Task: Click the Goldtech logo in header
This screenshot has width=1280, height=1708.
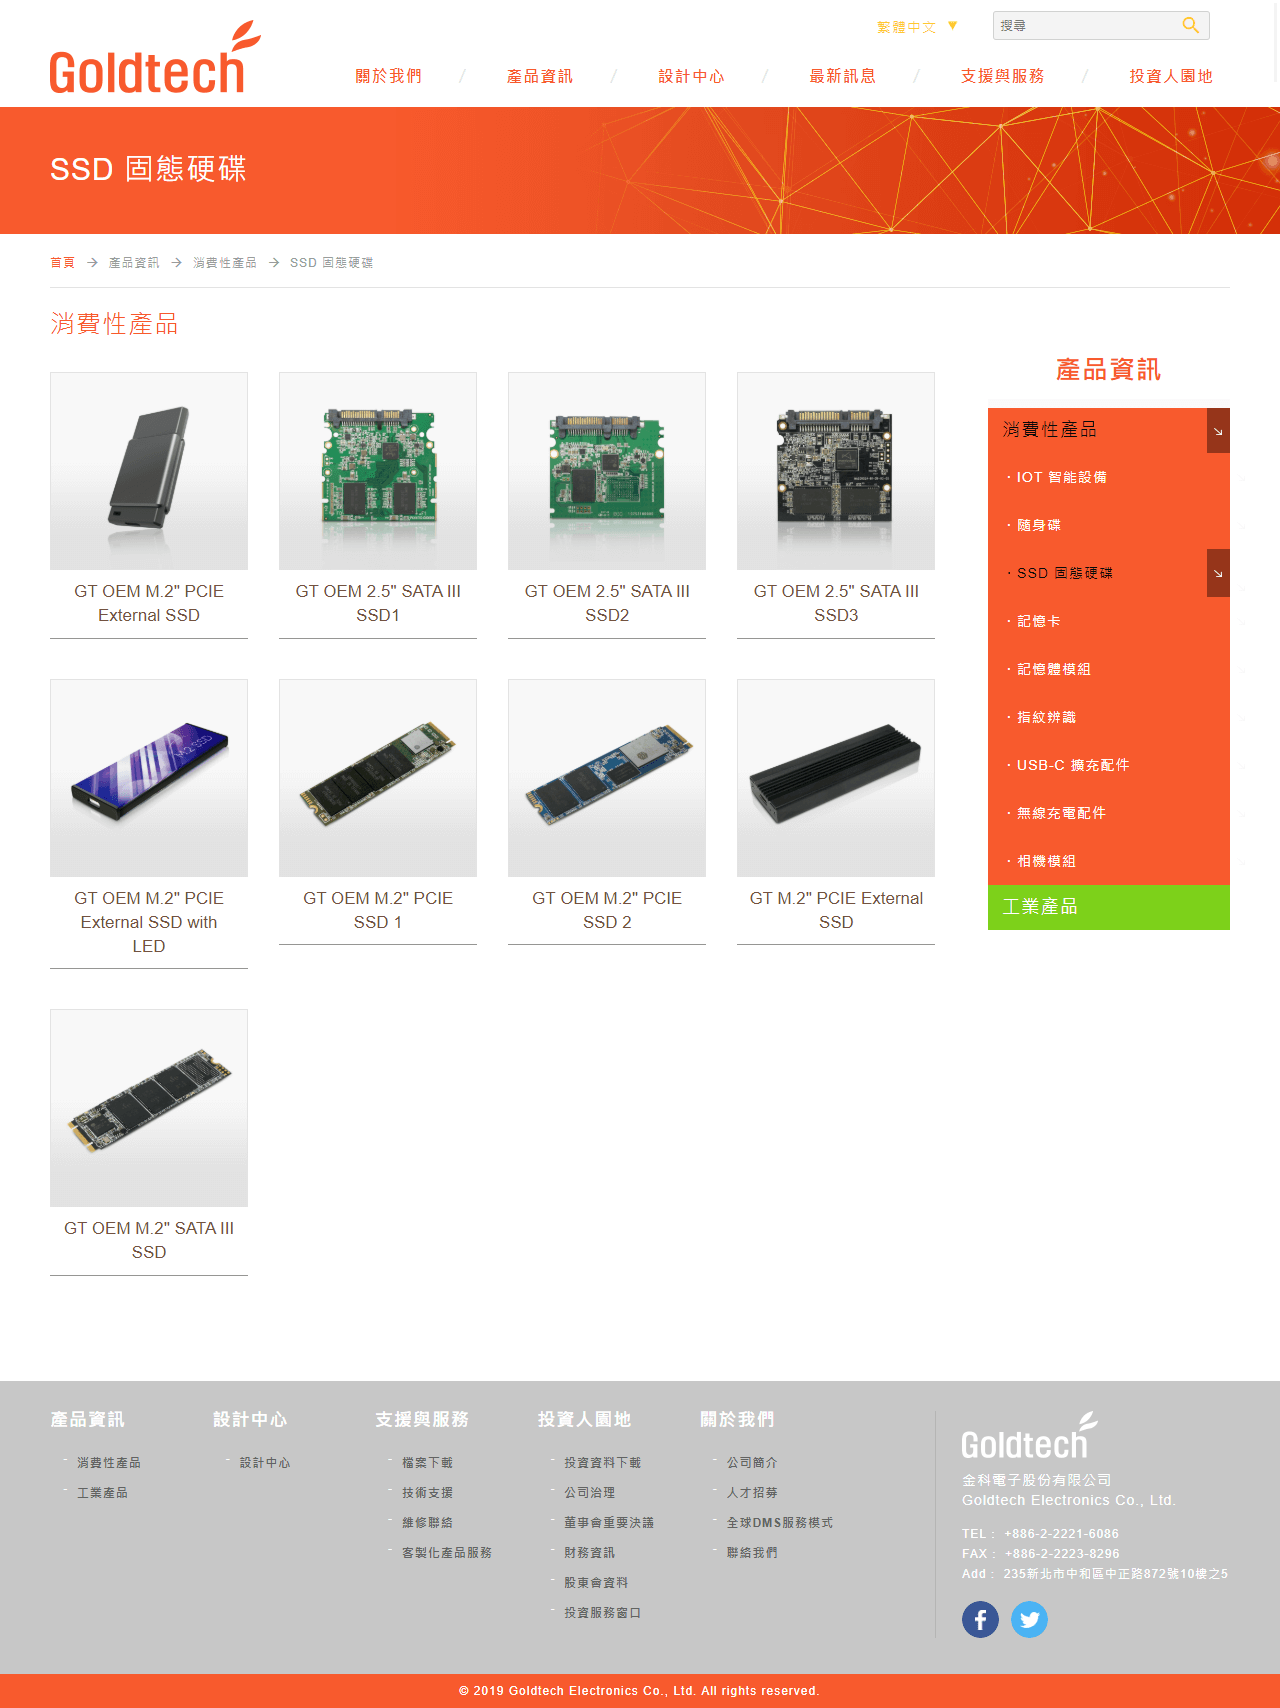Action: pos(155,58)
